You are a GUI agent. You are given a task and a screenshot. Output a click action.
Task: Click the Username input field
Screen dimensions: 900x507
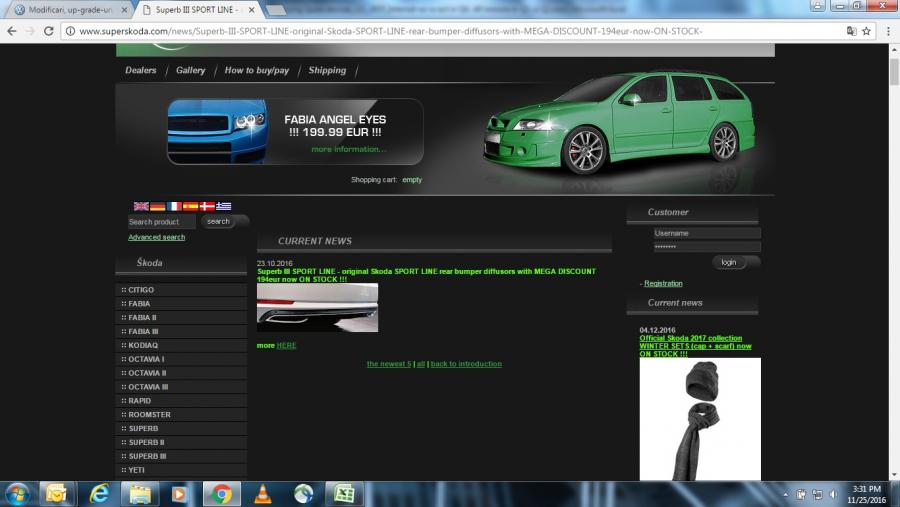tap(707, 233)
